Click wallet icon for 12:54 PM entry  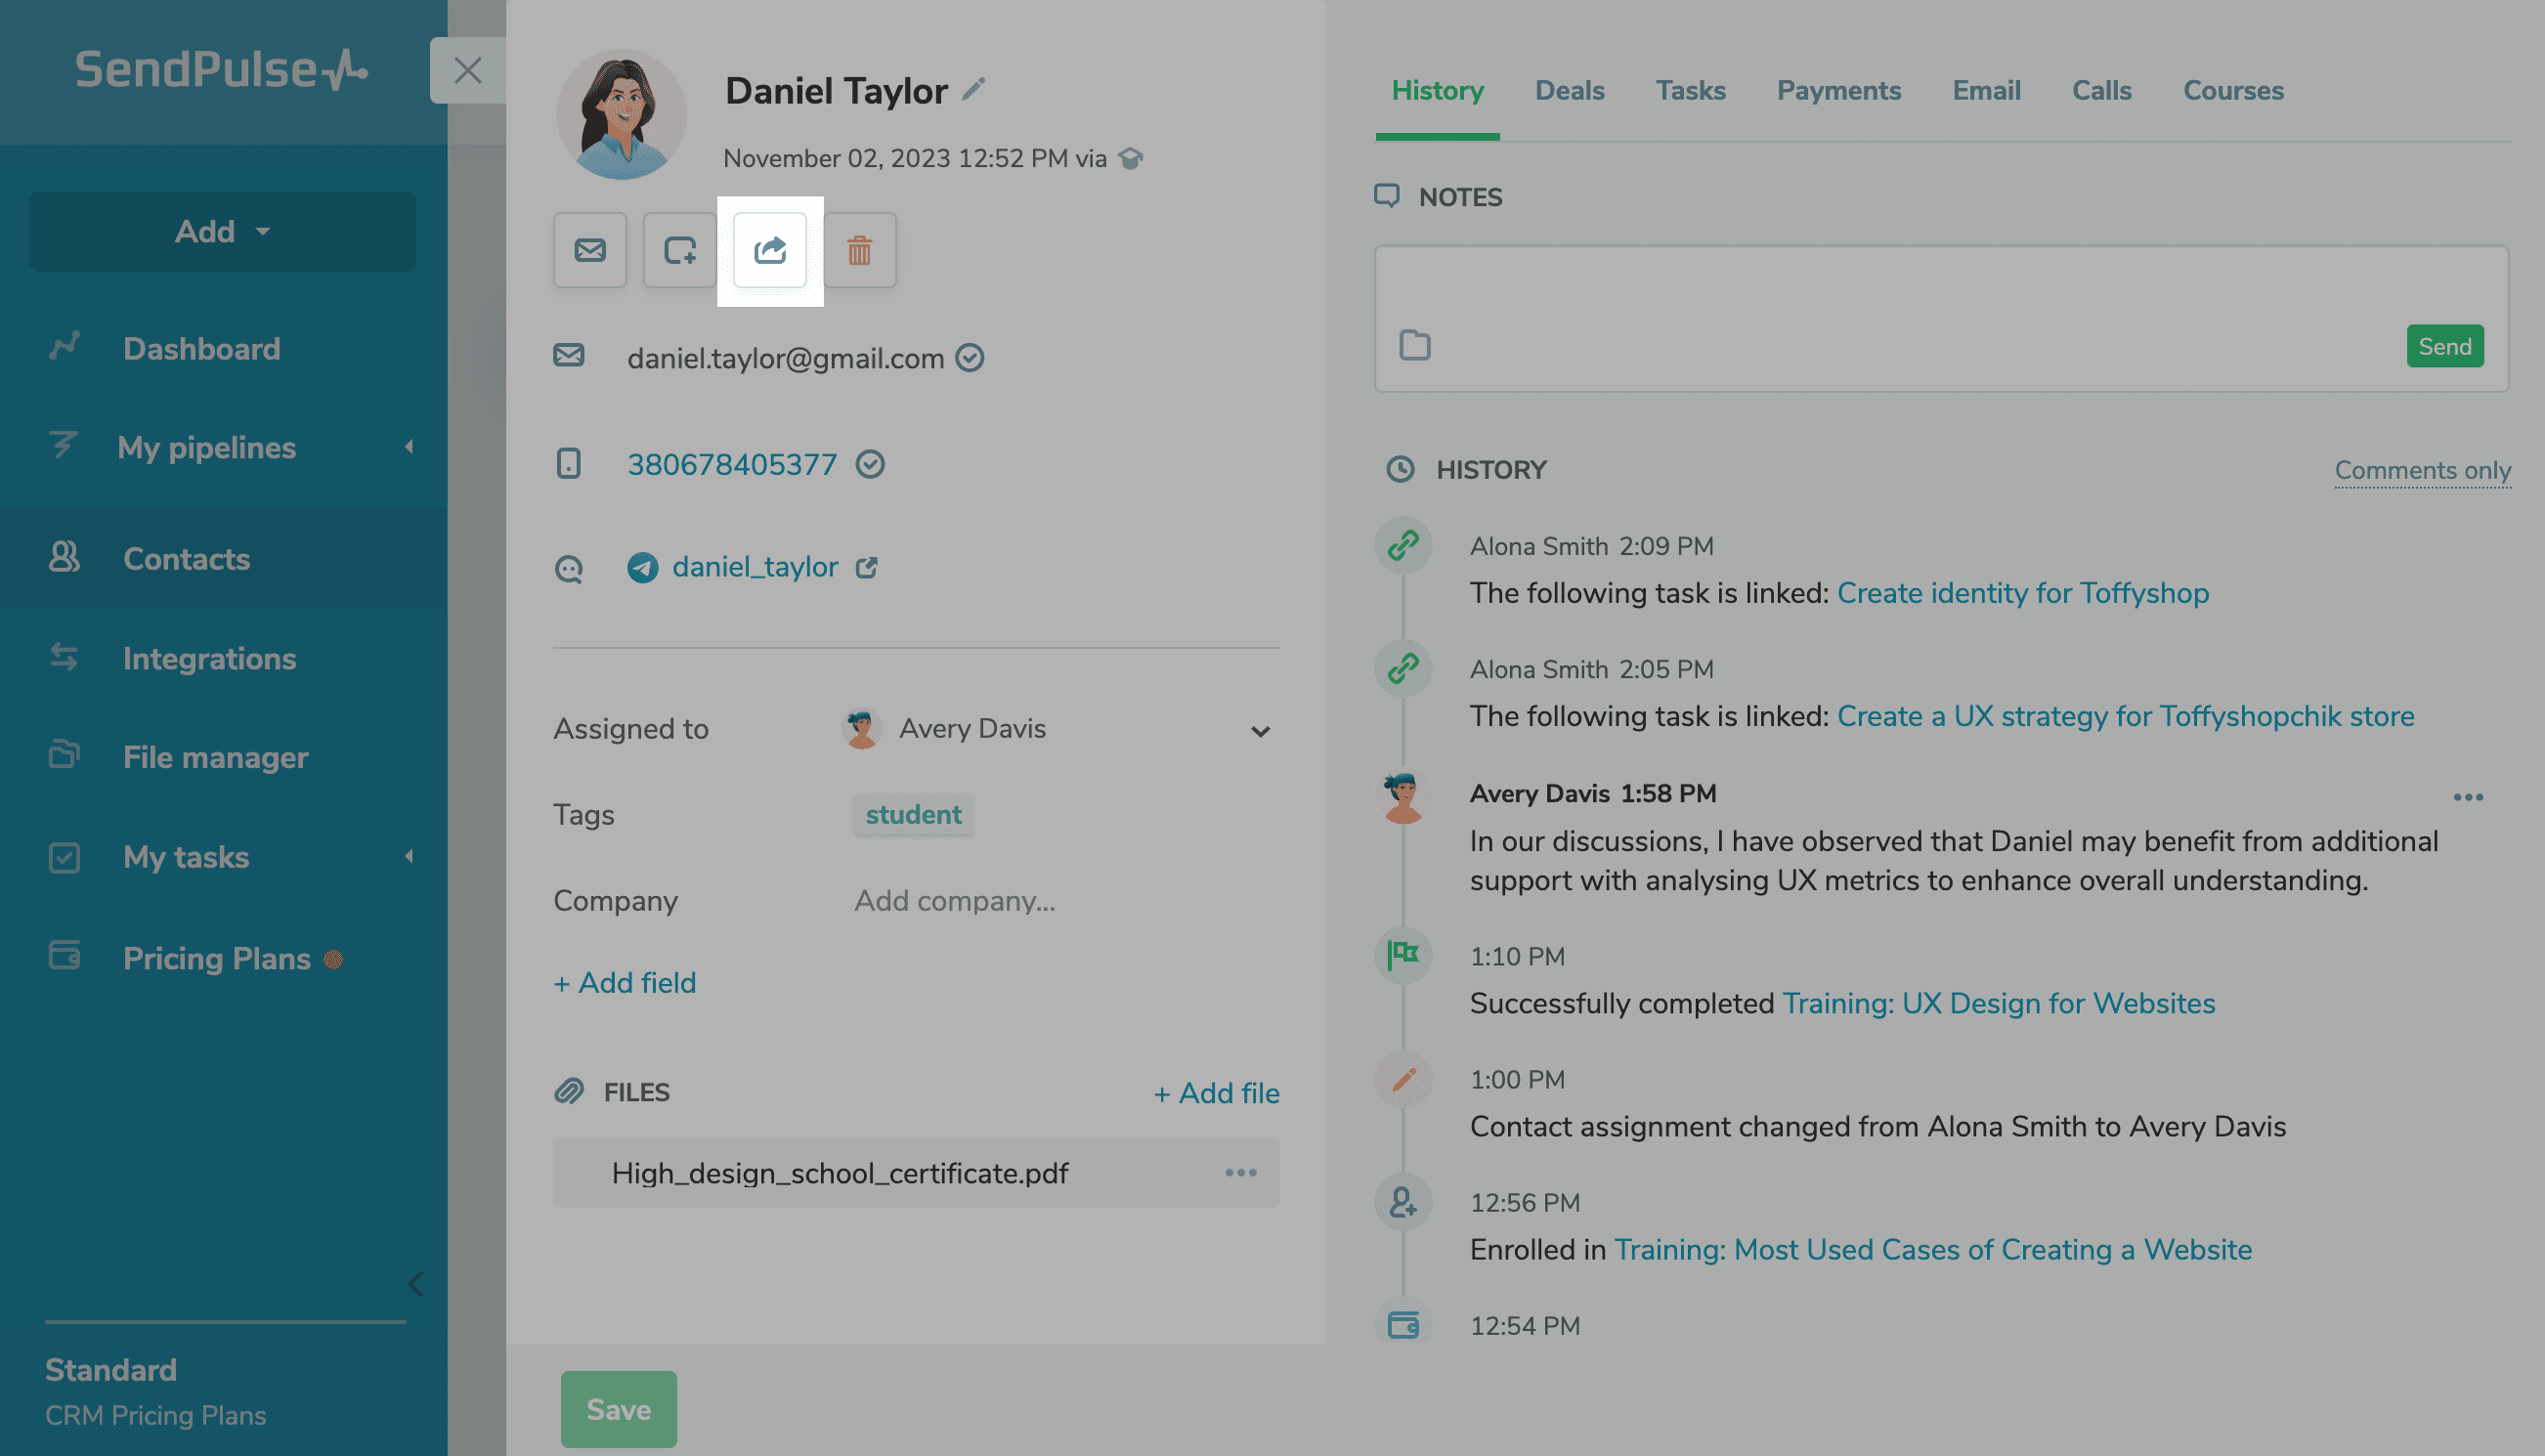click(x=1403, y=1326)
